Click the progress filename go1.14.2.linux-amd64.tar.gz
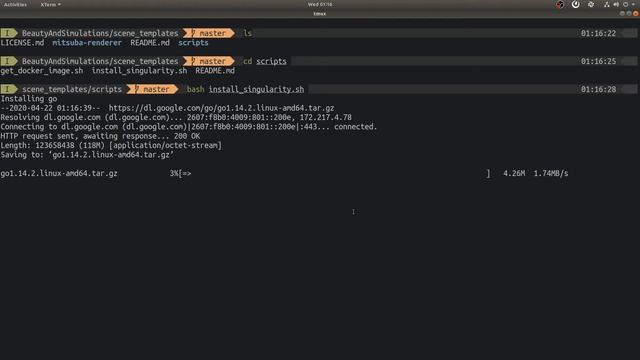The width and height of the screenshot is (640, 360). coord(59,173)
